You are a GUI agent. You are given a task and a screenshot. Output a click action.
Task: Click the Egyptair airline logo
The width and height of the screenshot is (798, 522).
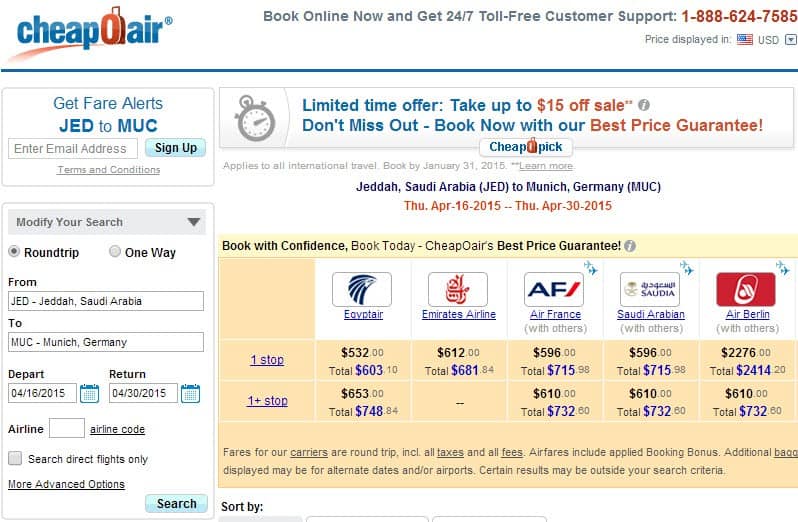(x=362, y=289)
